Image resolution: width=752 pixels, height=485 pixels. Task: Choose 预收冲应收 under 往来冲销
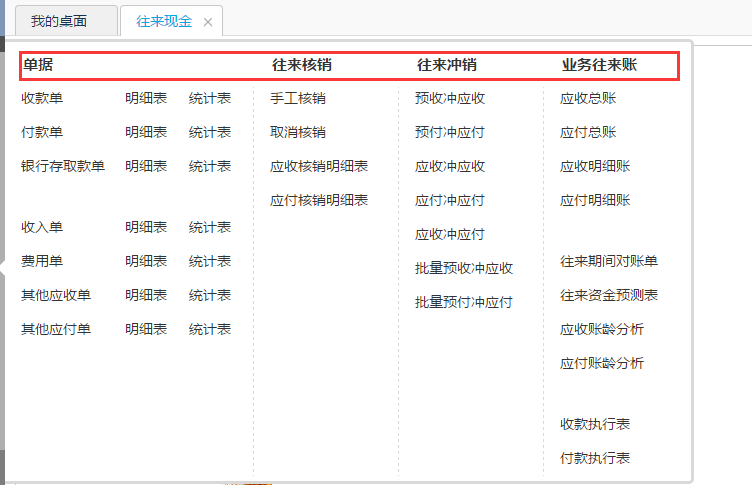450,98
